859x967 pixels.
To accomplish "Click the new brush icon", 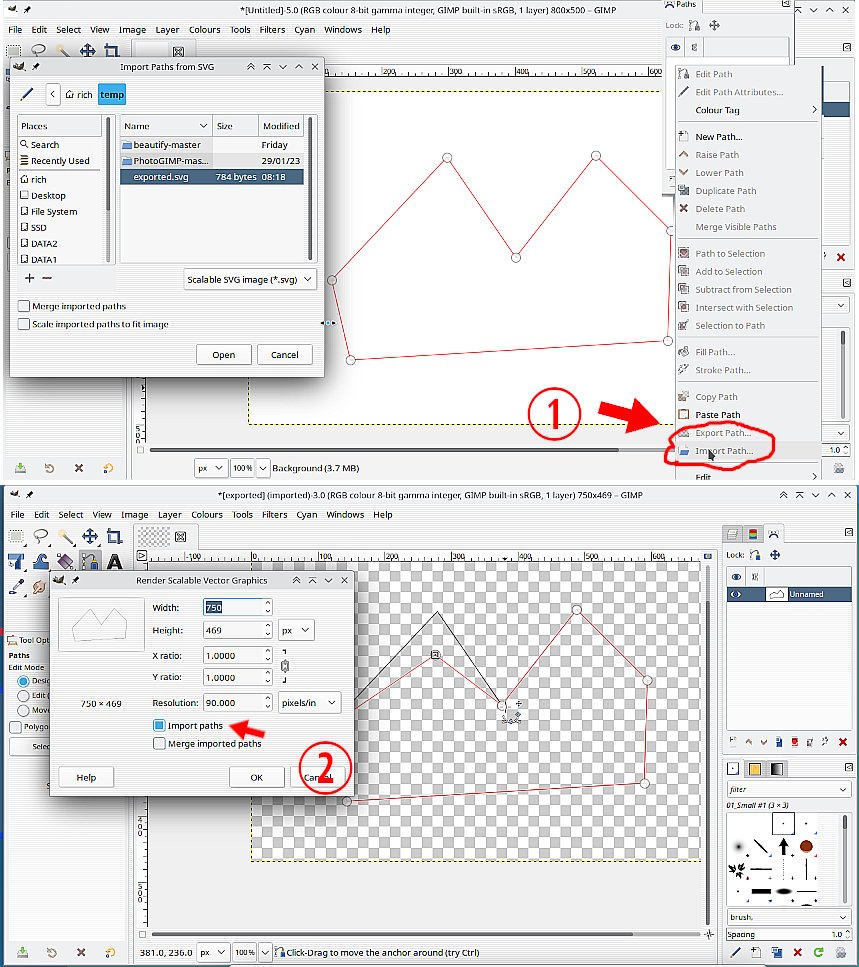I will pos(756,952).
